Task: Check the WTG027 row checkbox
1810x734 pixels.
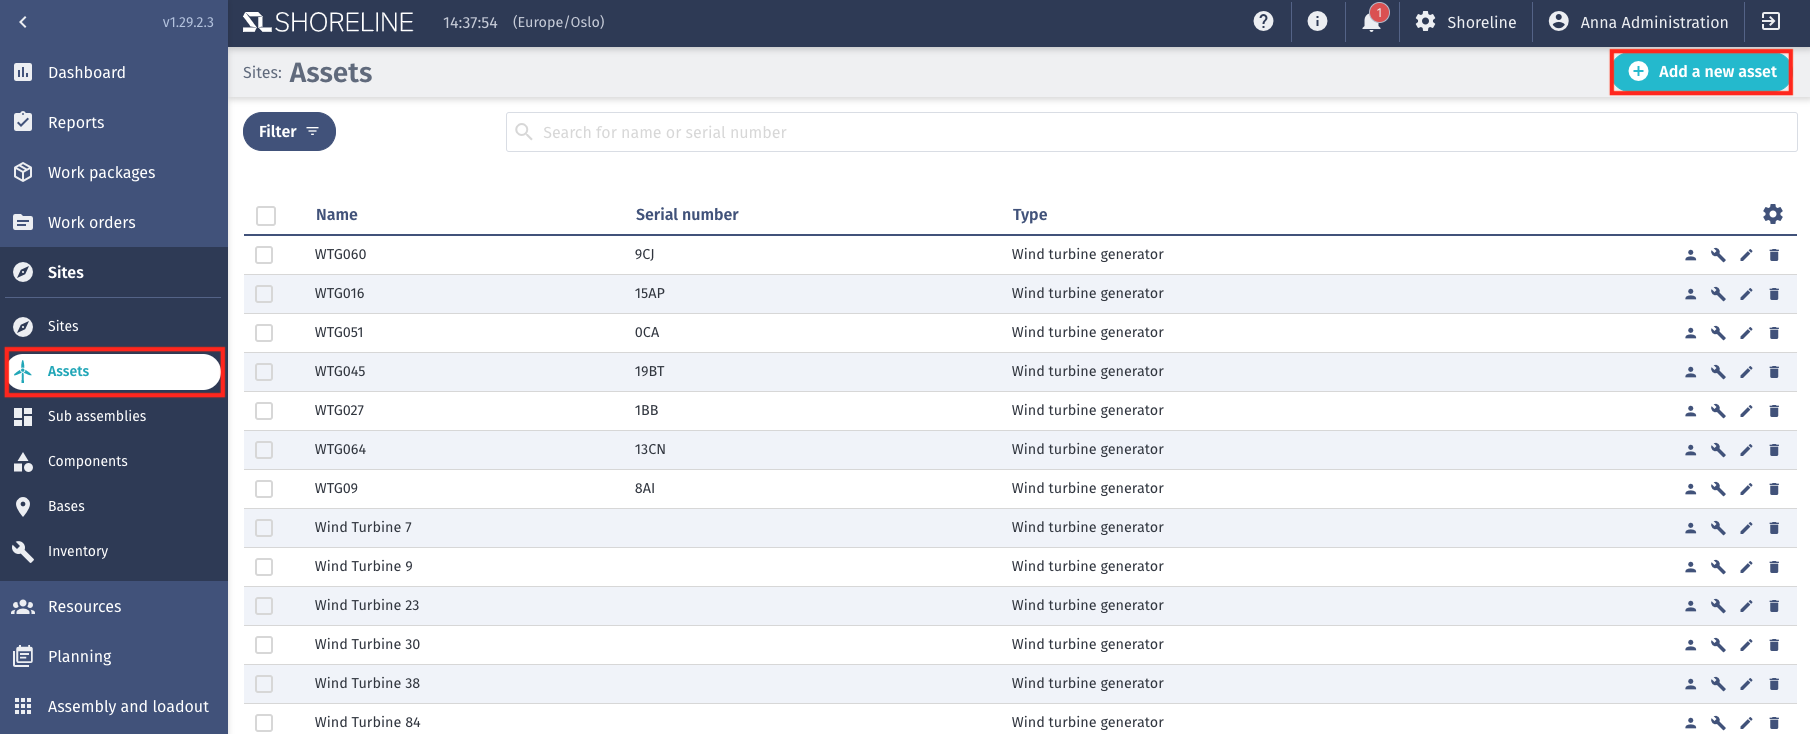Action: (x=264, y=411)
